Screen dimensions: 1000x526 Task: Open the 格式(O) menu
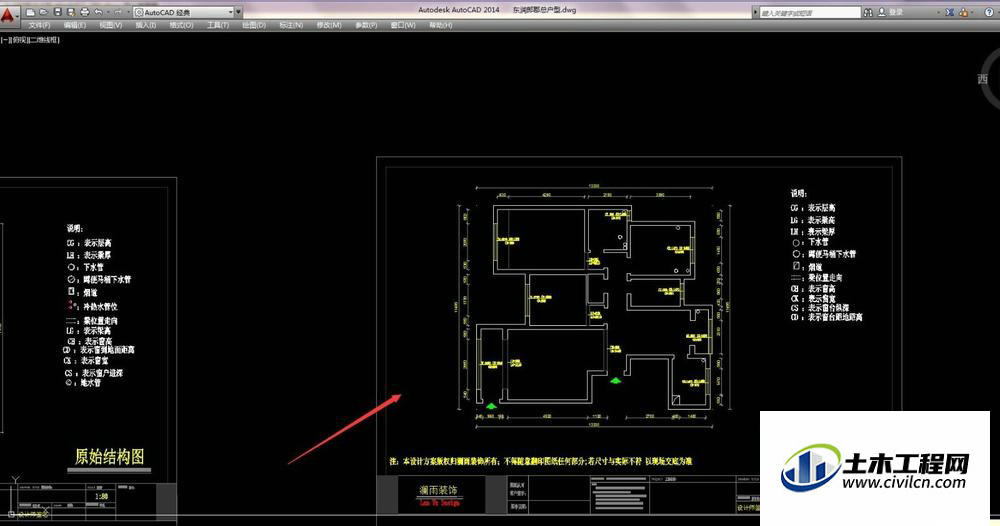(x=181, y=25)
